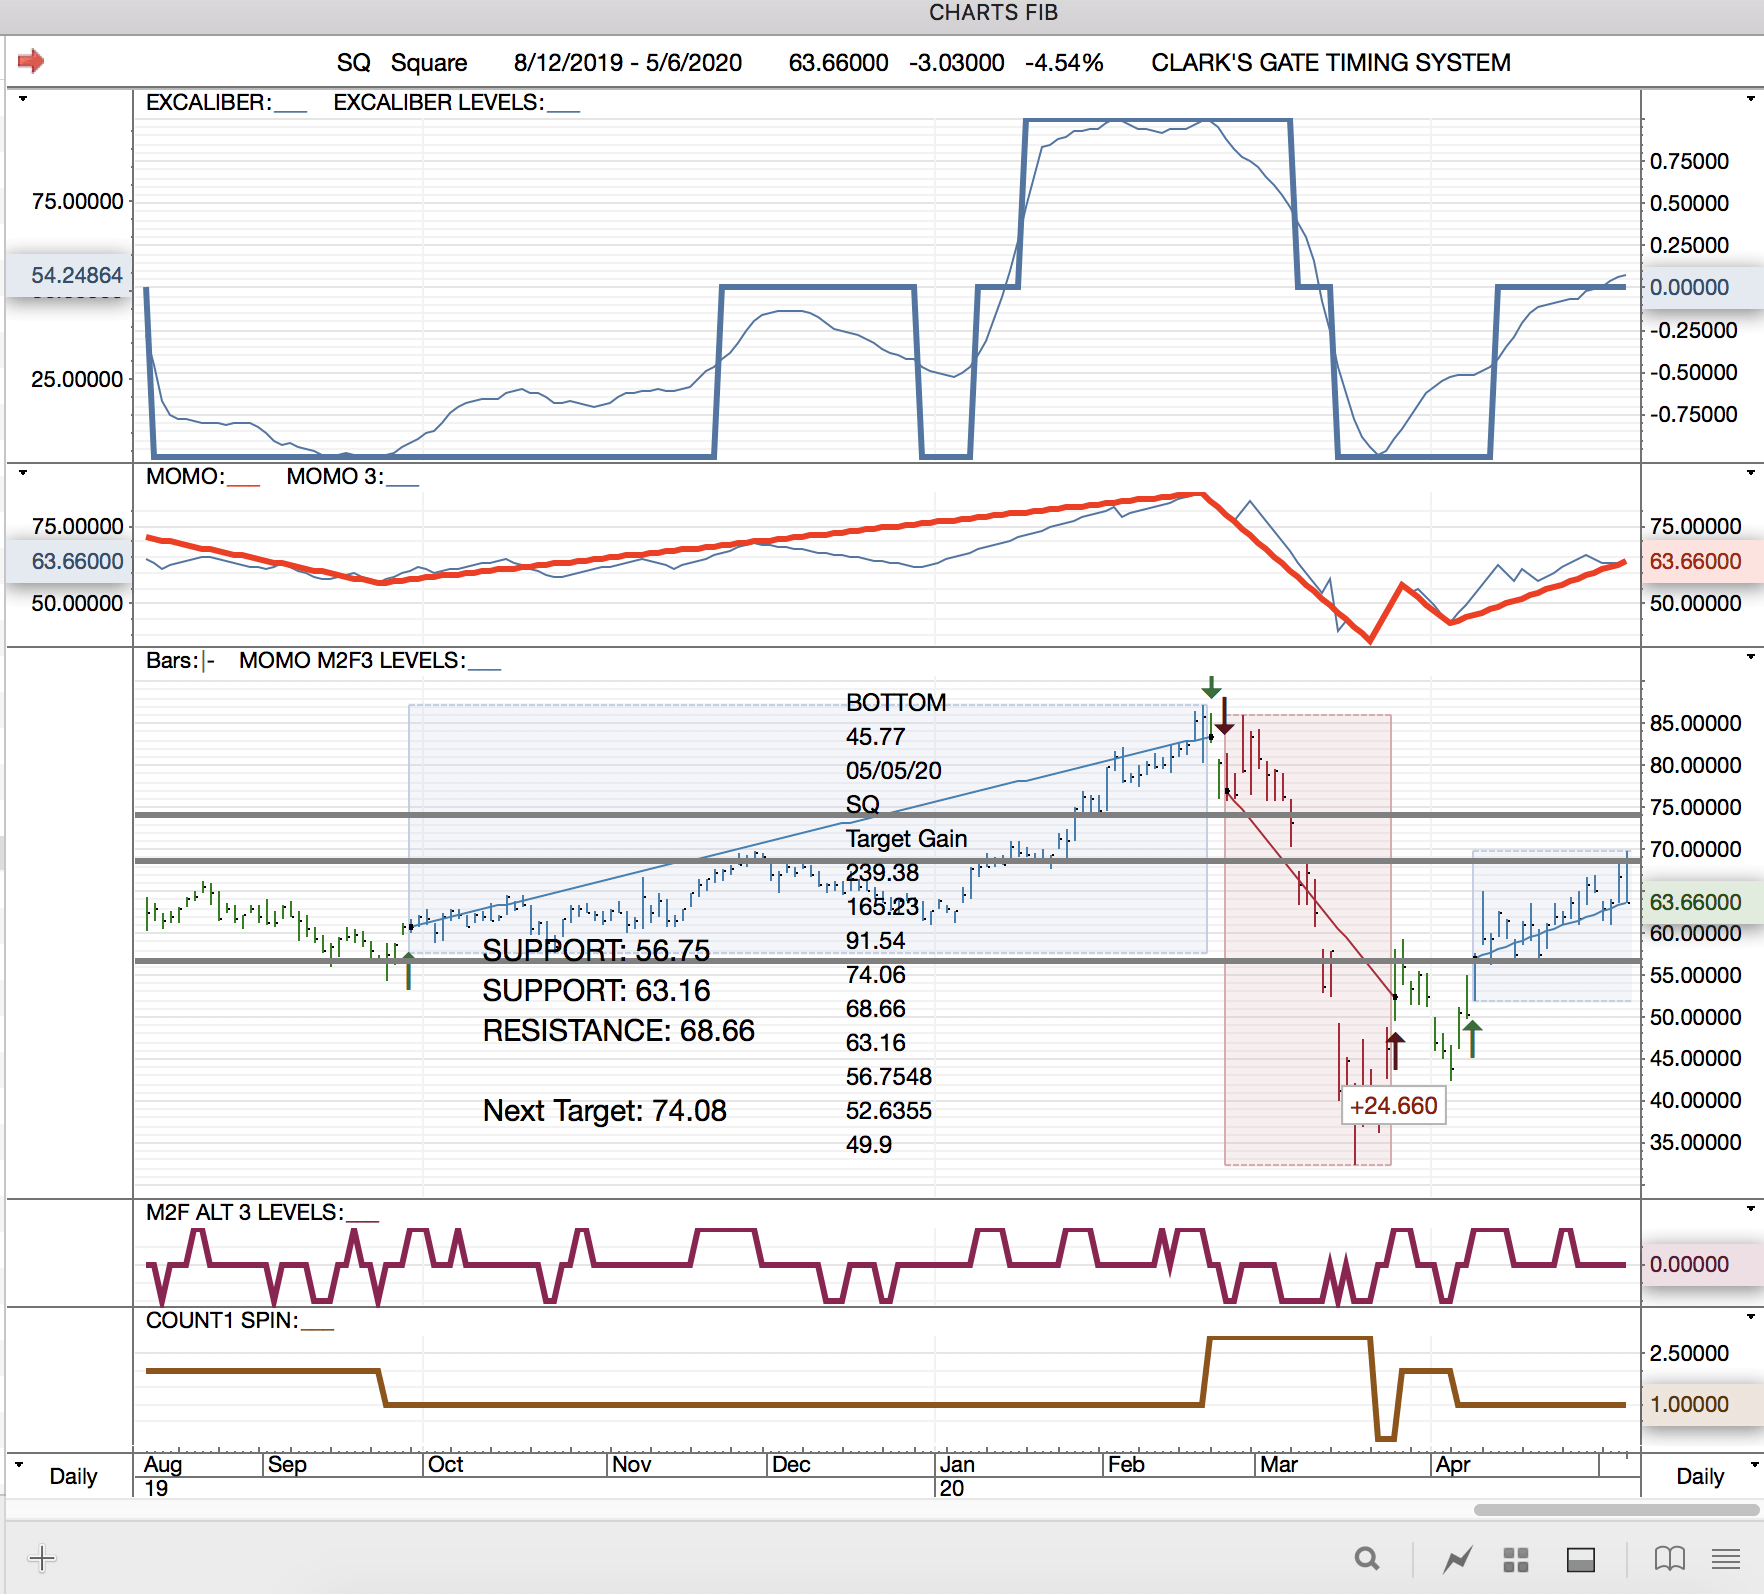Open the MOMO pane's left corner triangle menu
The image size is (1764, 1594).
(23, 472)
